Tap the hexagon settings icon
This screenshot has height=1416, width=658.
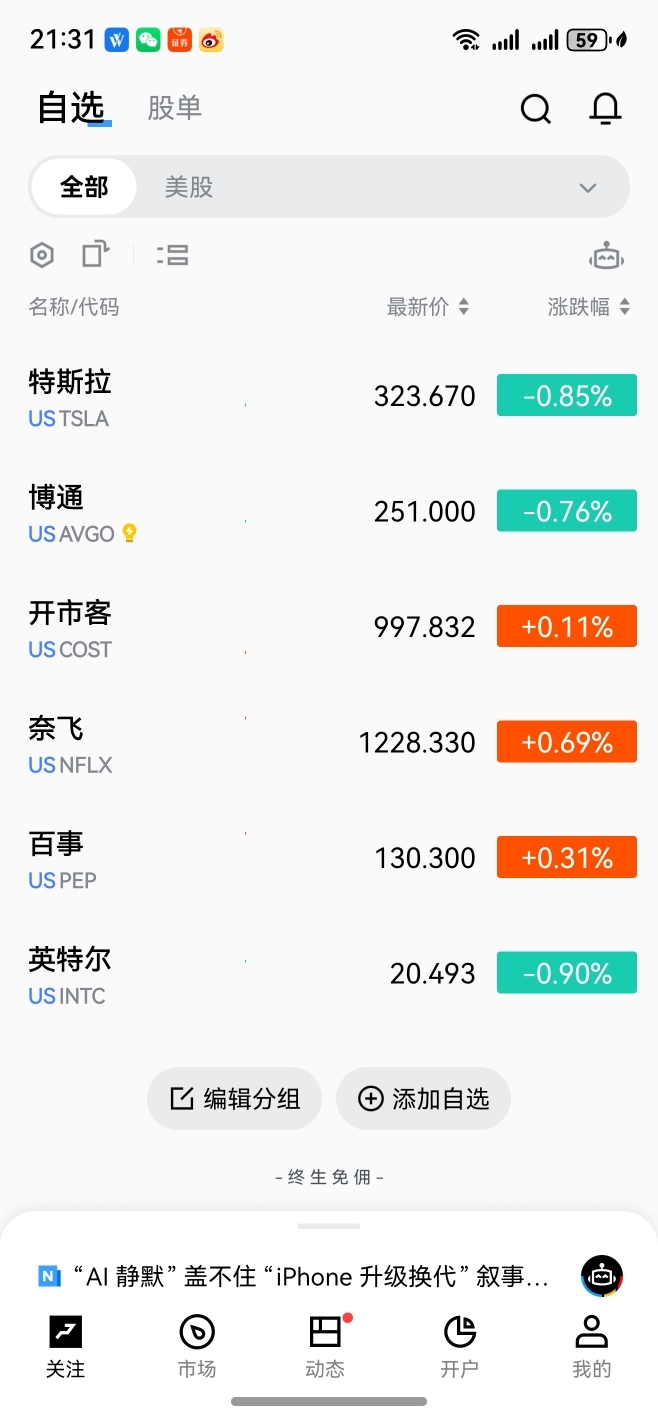(x=41, y=255)
